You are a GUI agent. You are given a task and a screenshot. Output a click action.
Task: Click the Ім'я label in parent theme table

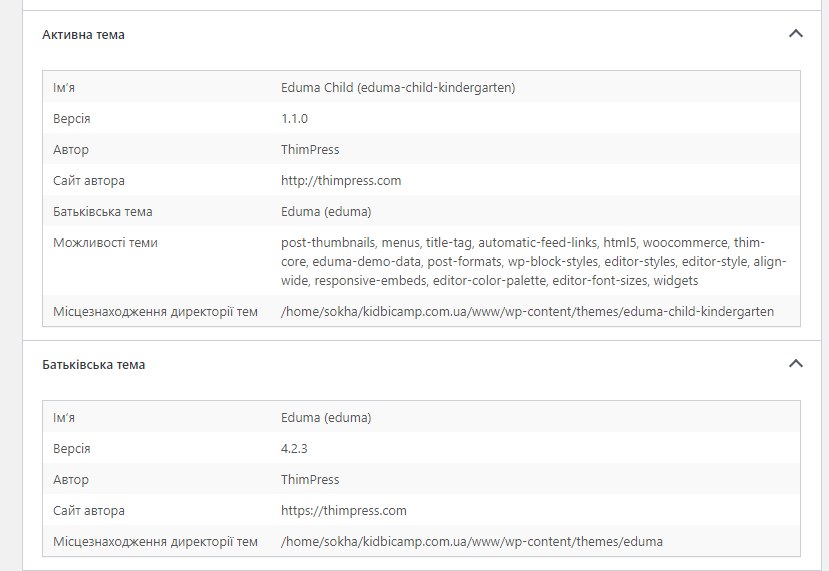[x=64, y=418]
